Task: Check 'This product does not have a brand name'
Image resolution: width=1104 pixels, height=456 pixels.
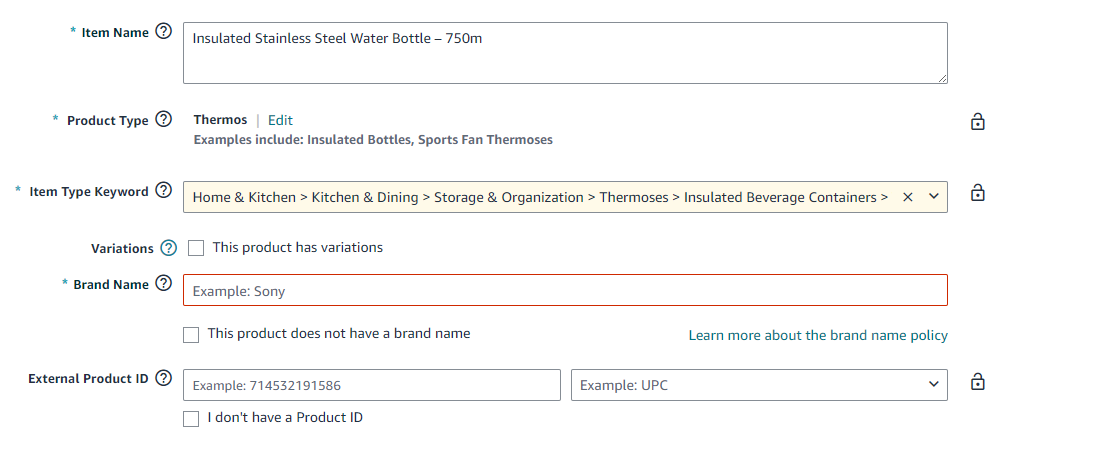Action: [191, 335]
